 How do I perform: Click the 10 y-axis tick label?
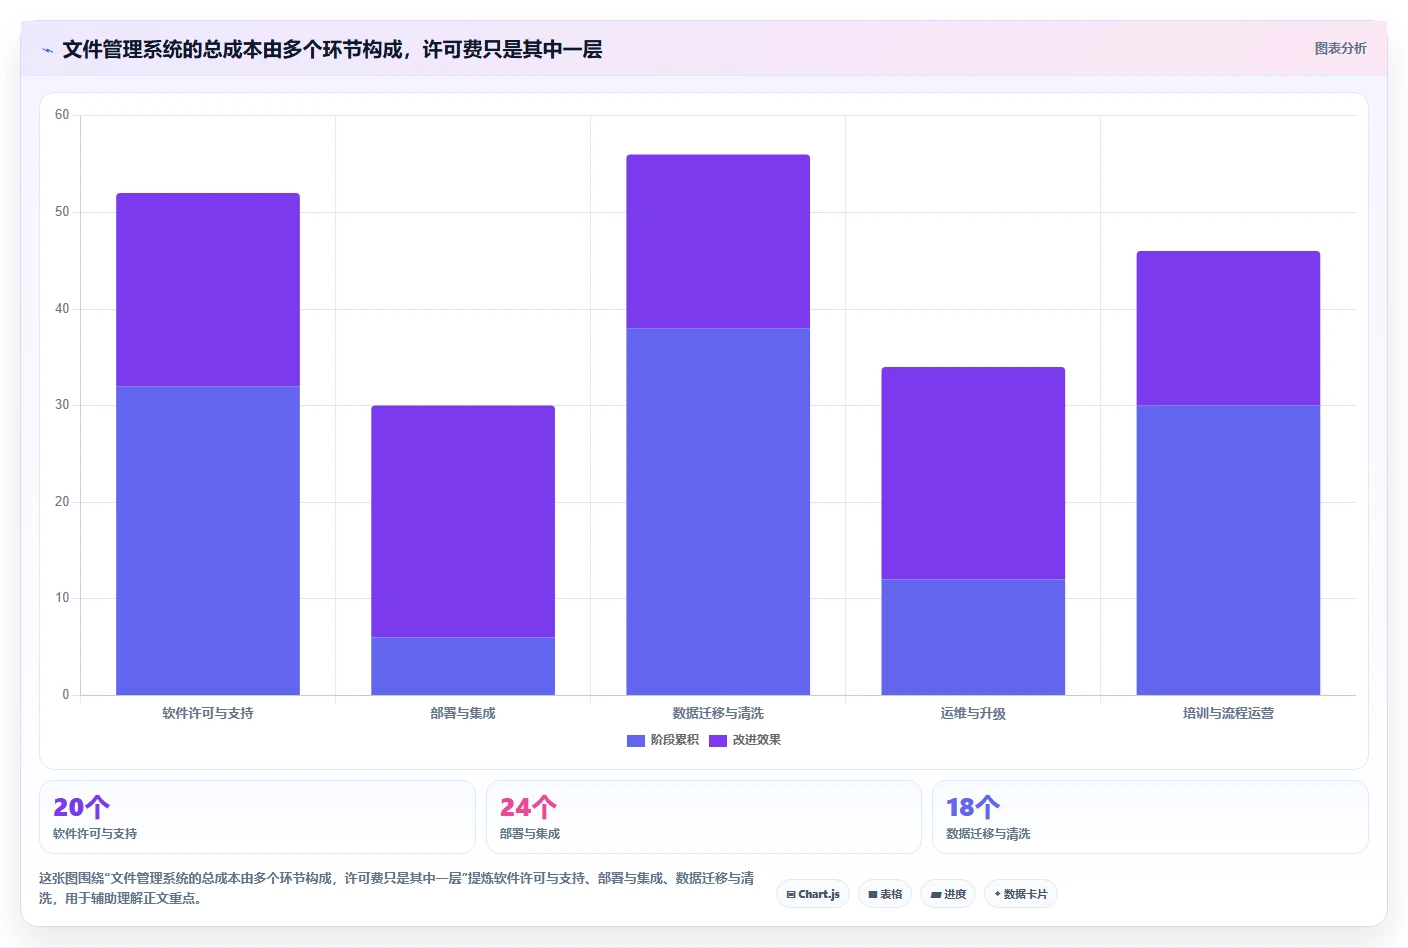coord(62,598)
